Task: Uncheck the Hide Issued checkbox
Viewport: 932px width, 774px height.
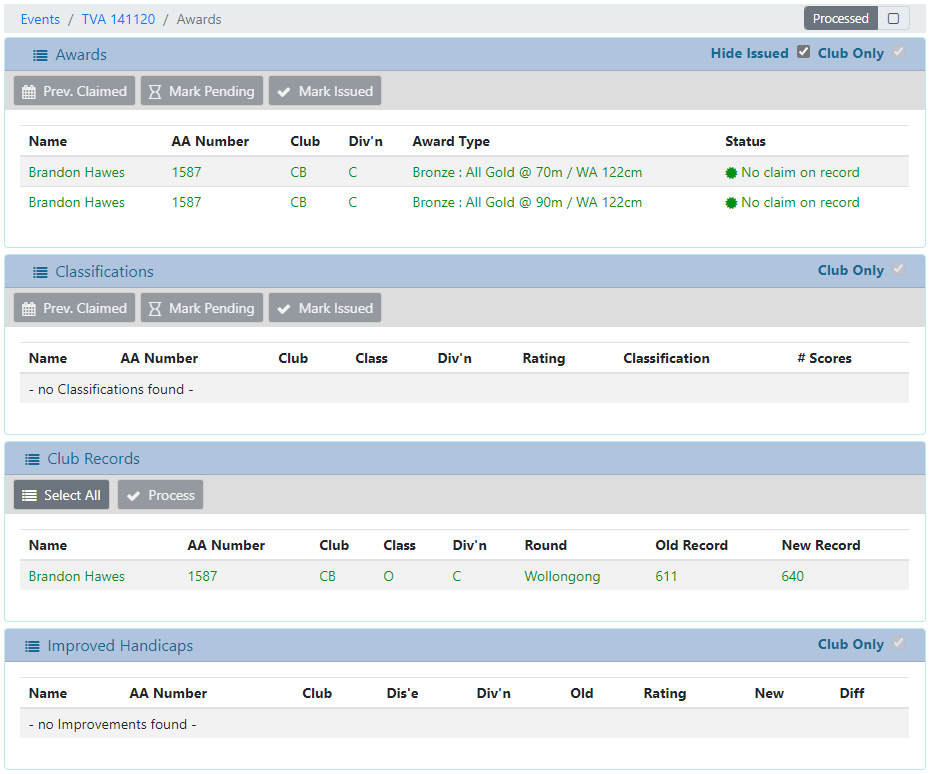Action: [804, 52]
